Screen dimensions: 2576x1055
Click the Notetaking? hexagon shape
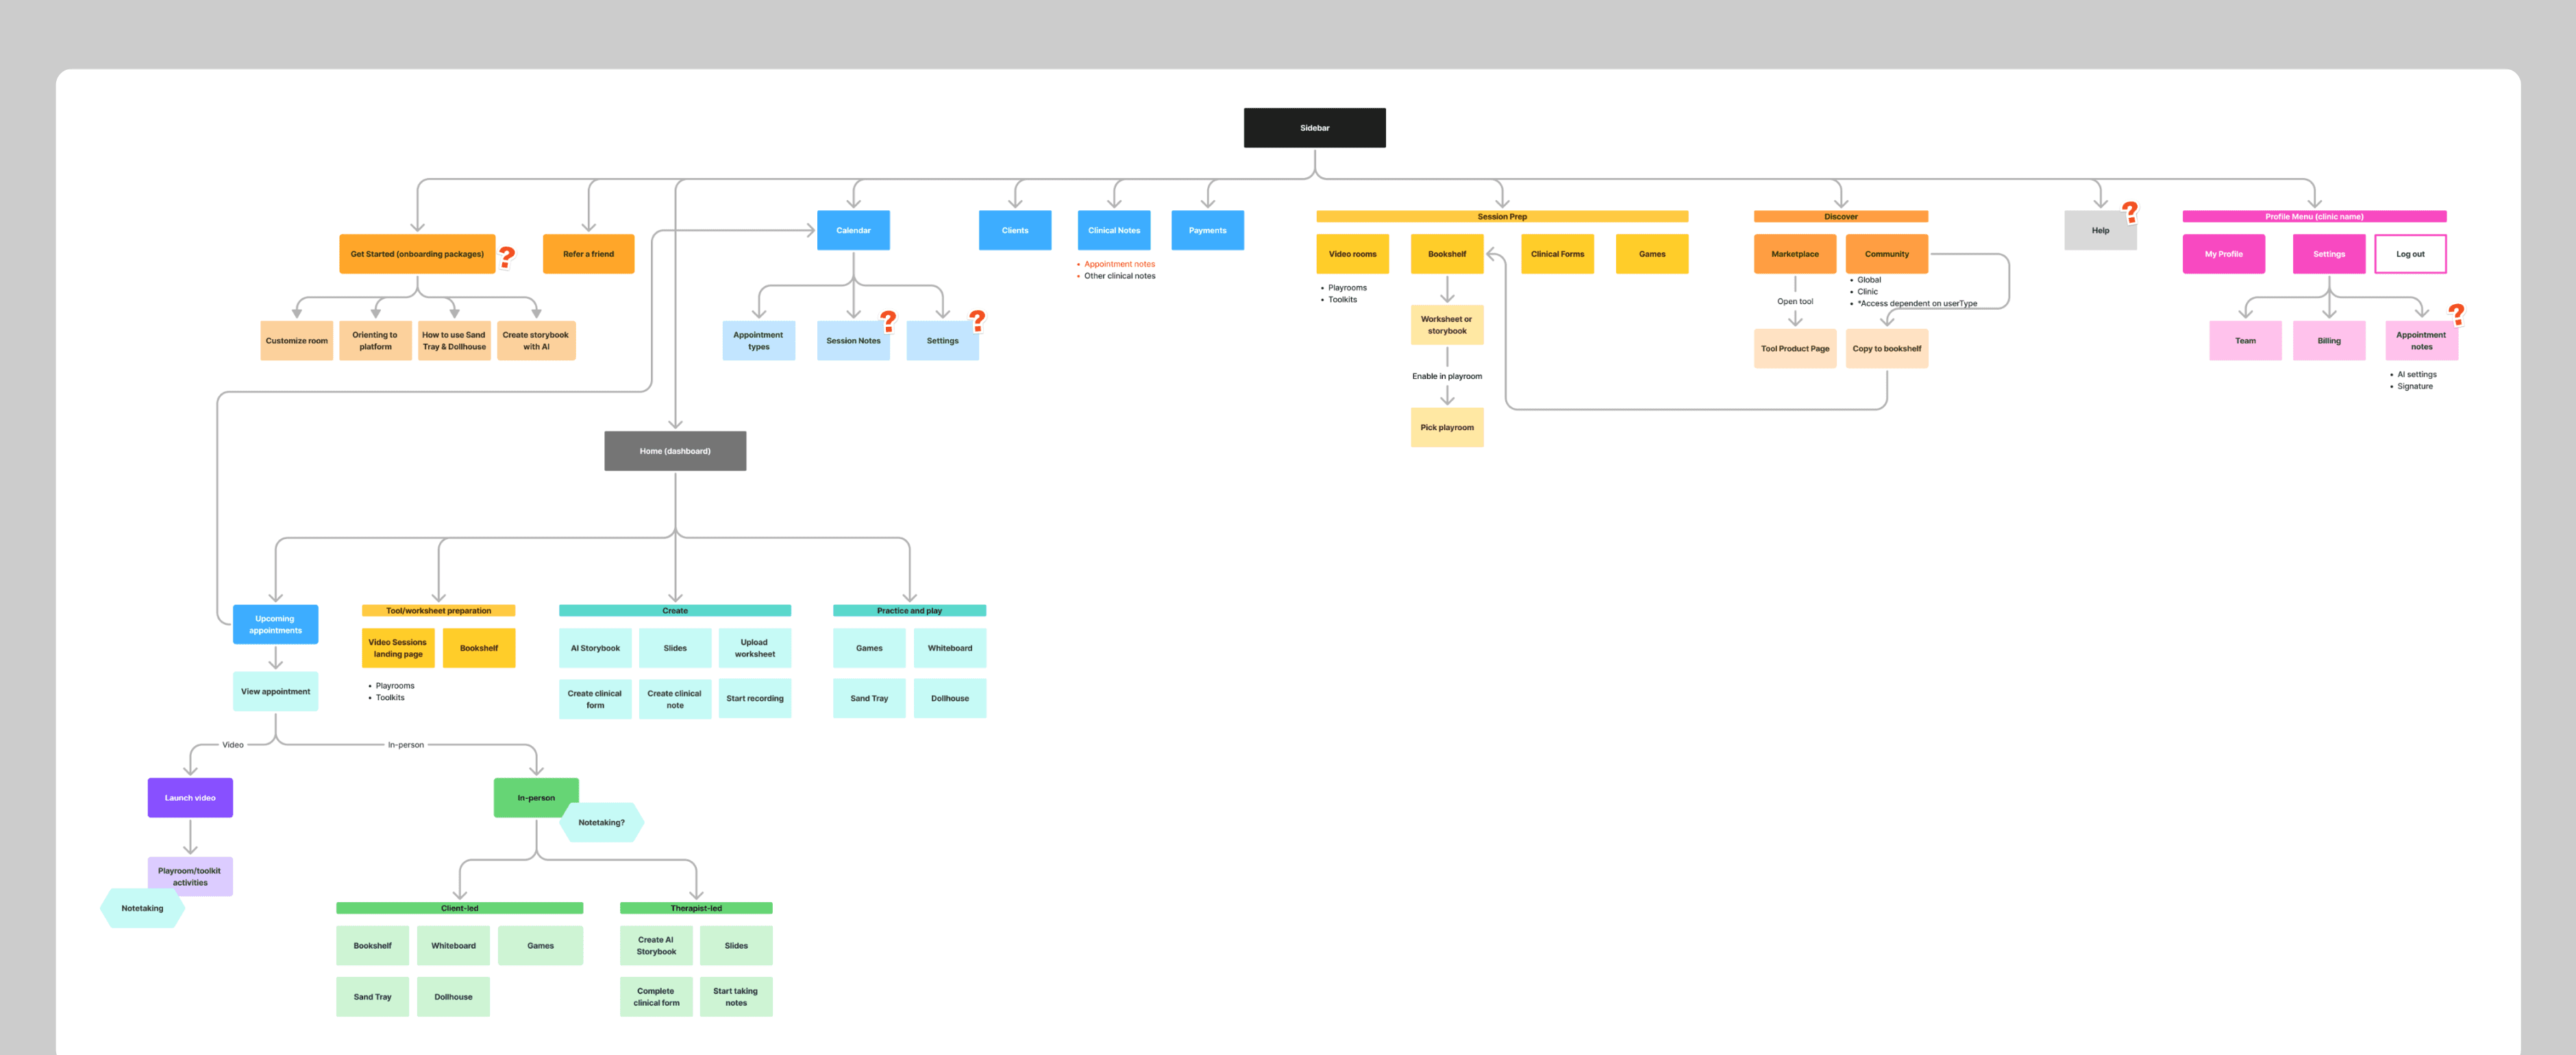602,823
